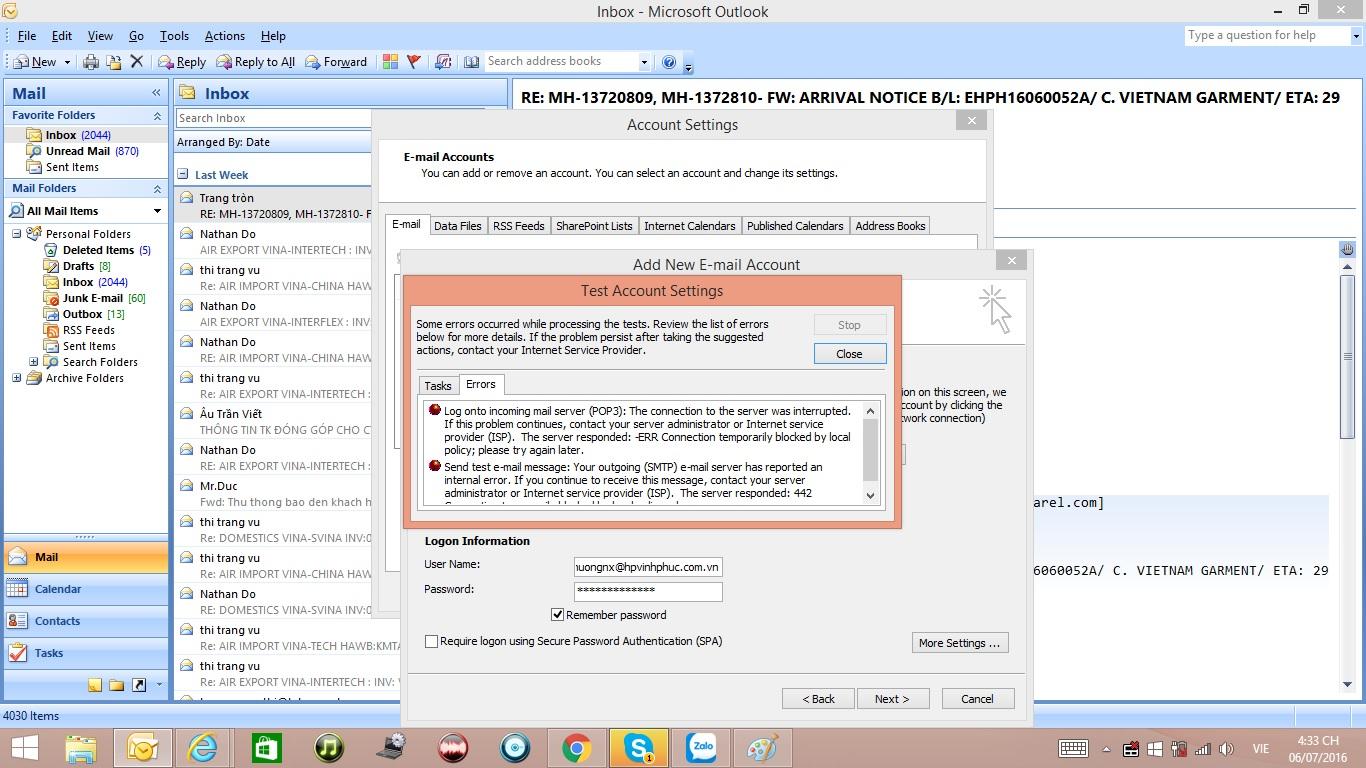This screenshot has width=1366, height=768.
Task: Collapse the Last Week message group
Action: coord(184,174)
